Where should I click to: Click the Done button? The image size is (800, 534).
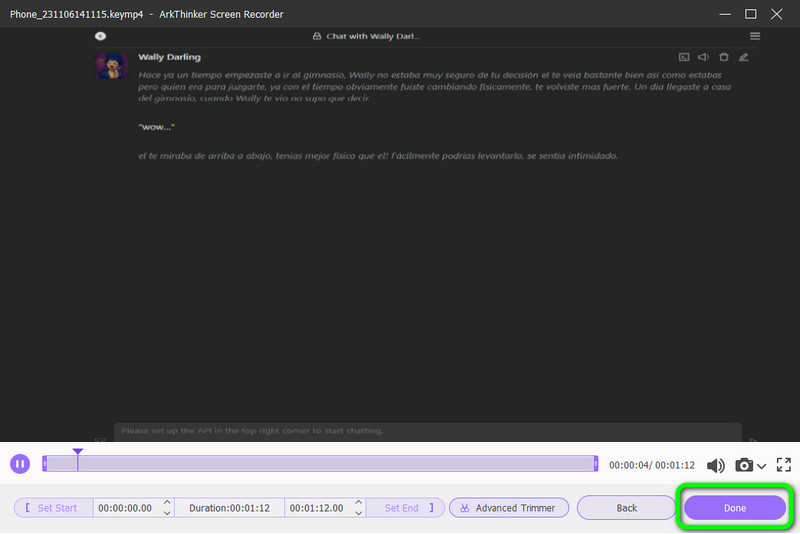[735, 508]
